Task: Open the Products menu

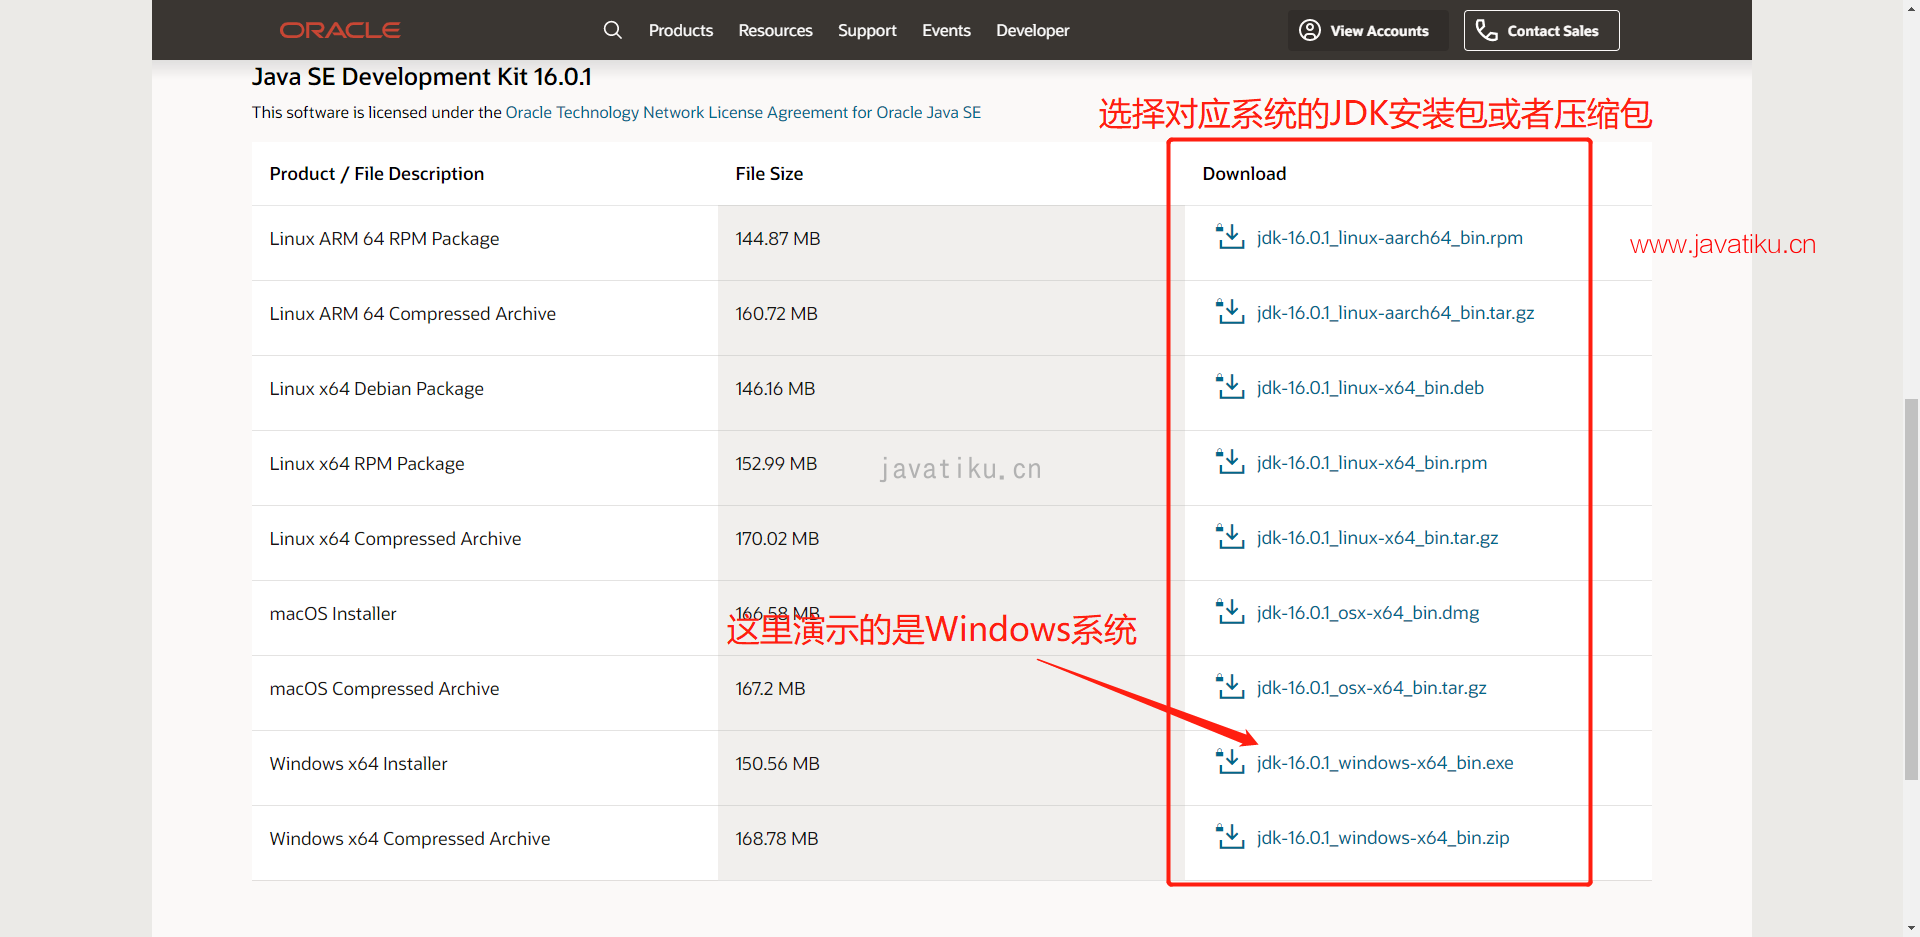Action: point(680,30)
